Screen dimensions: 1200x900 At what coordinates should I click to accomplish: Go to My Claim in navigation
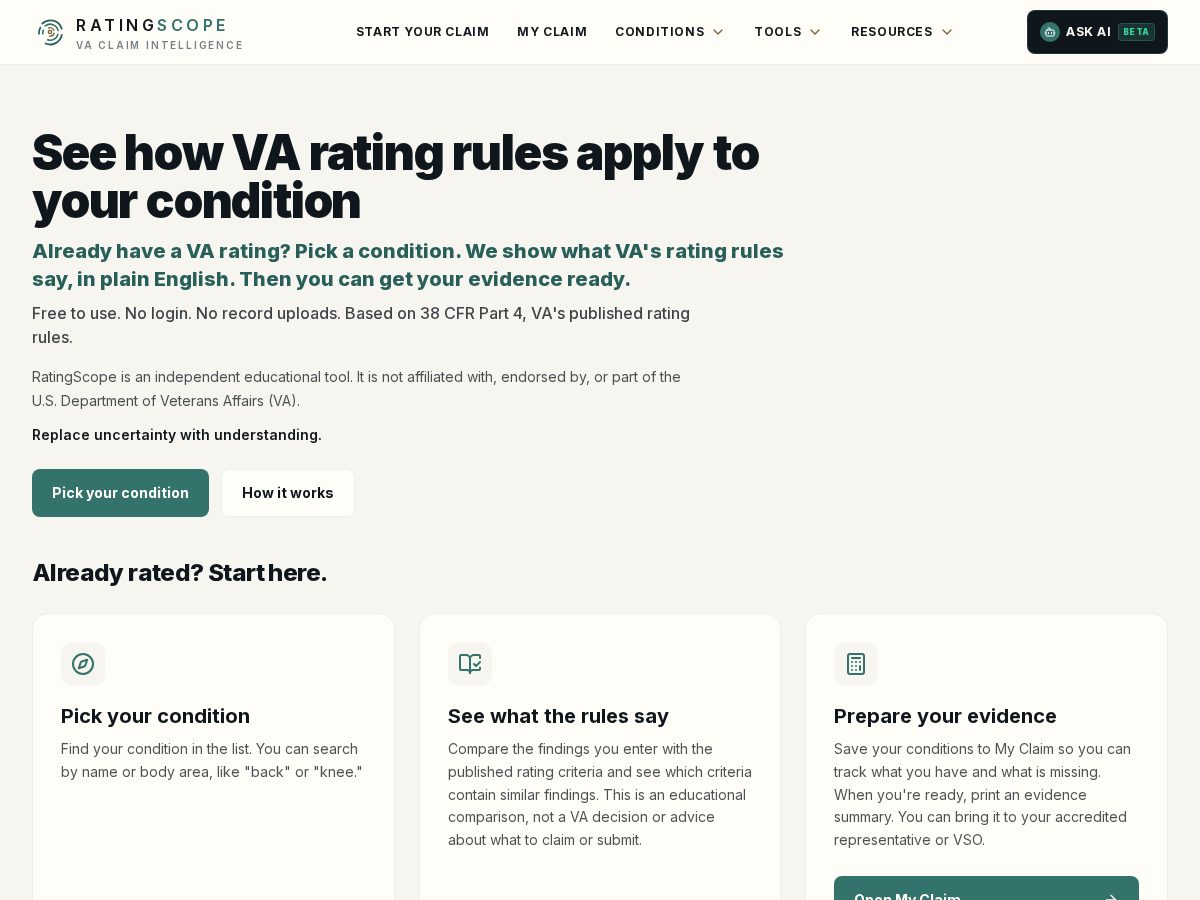[552, 32]
